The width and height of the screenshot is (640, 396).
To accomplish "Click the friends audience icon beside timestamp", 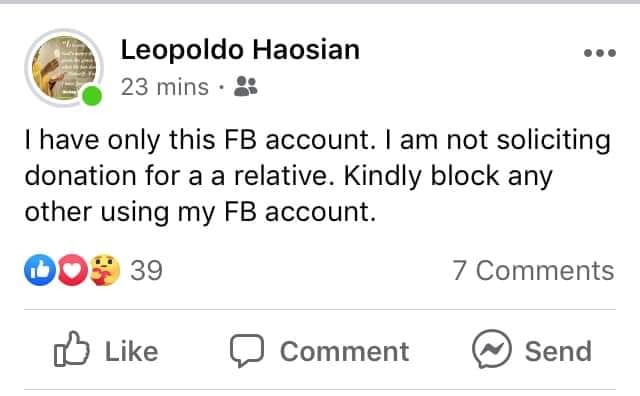I will (246, 86).
